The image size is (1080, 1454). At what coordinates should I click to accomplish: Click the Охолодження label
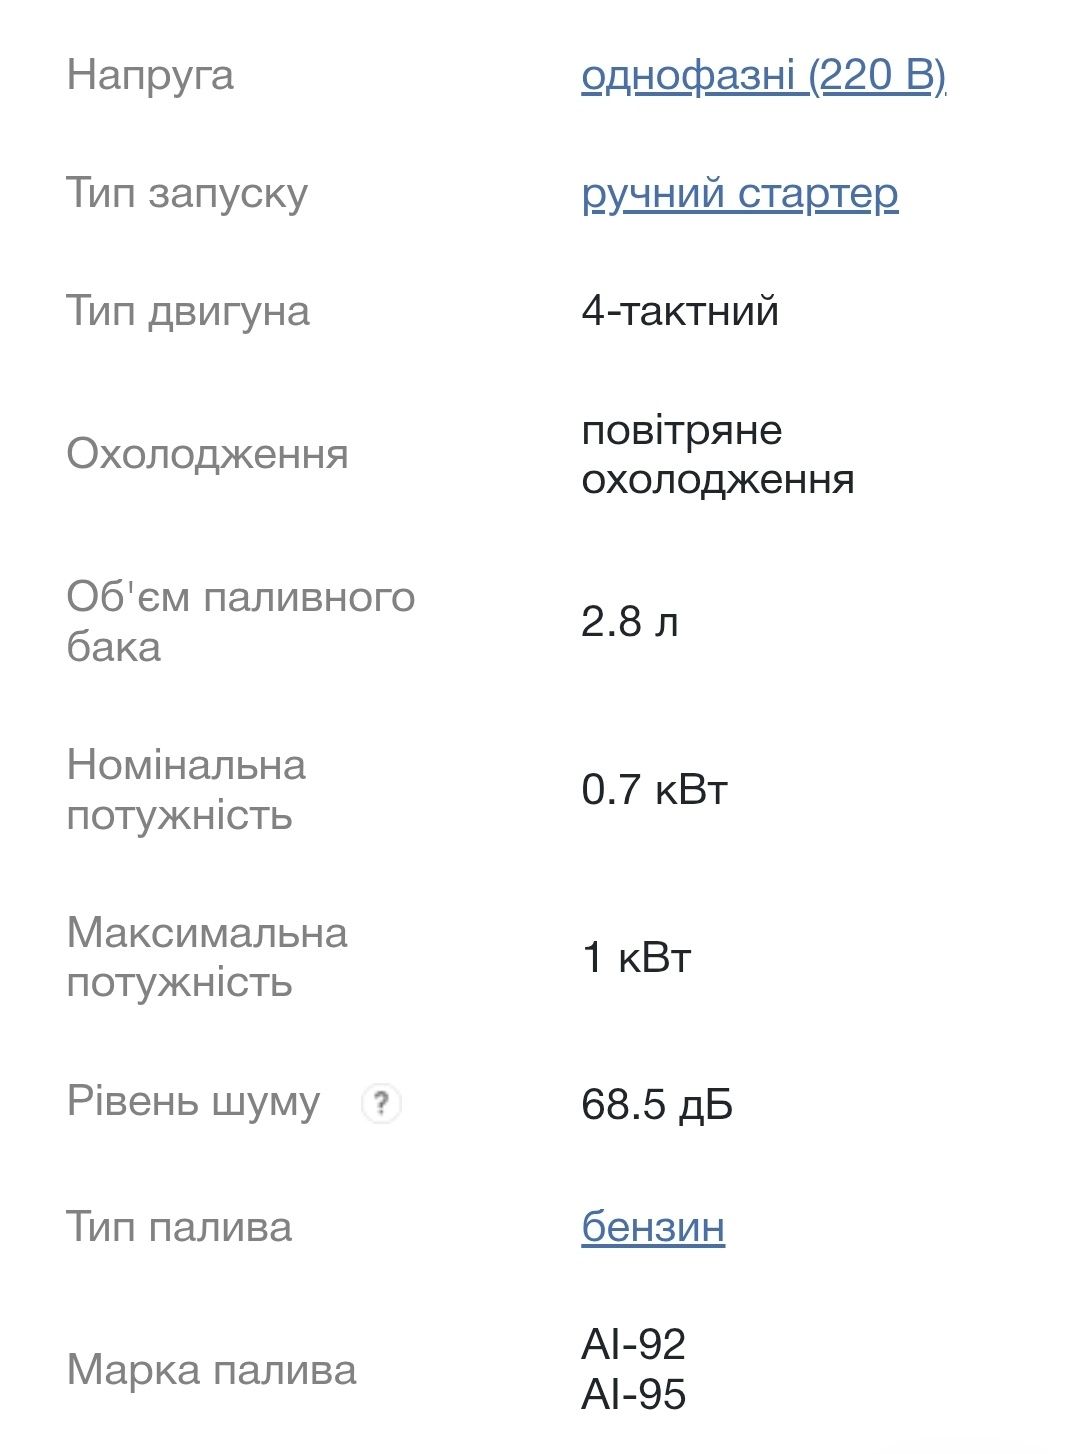207,455
